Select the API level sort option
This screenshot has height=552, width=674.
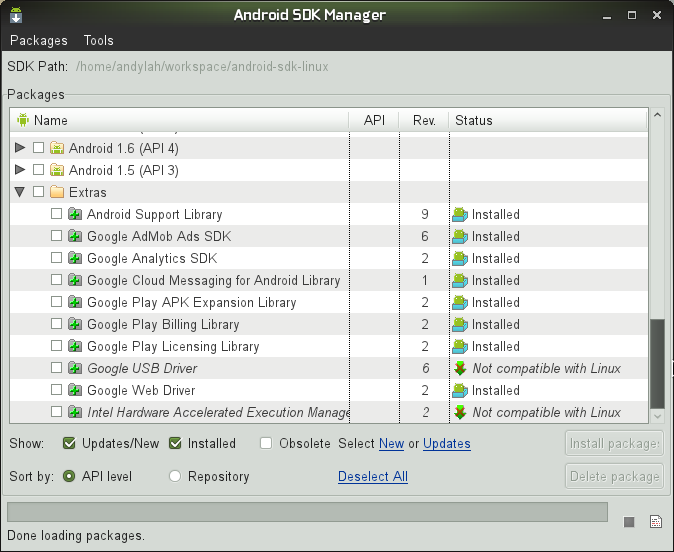pos(69,476)
